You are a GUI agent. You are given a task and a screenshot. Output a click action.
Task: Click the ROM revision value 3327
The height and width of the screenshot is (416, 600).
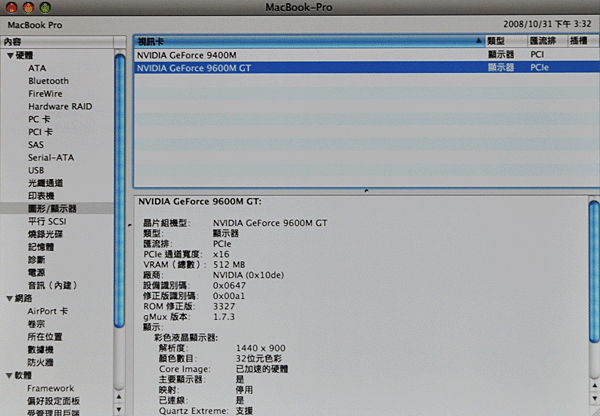click(224, 307)
